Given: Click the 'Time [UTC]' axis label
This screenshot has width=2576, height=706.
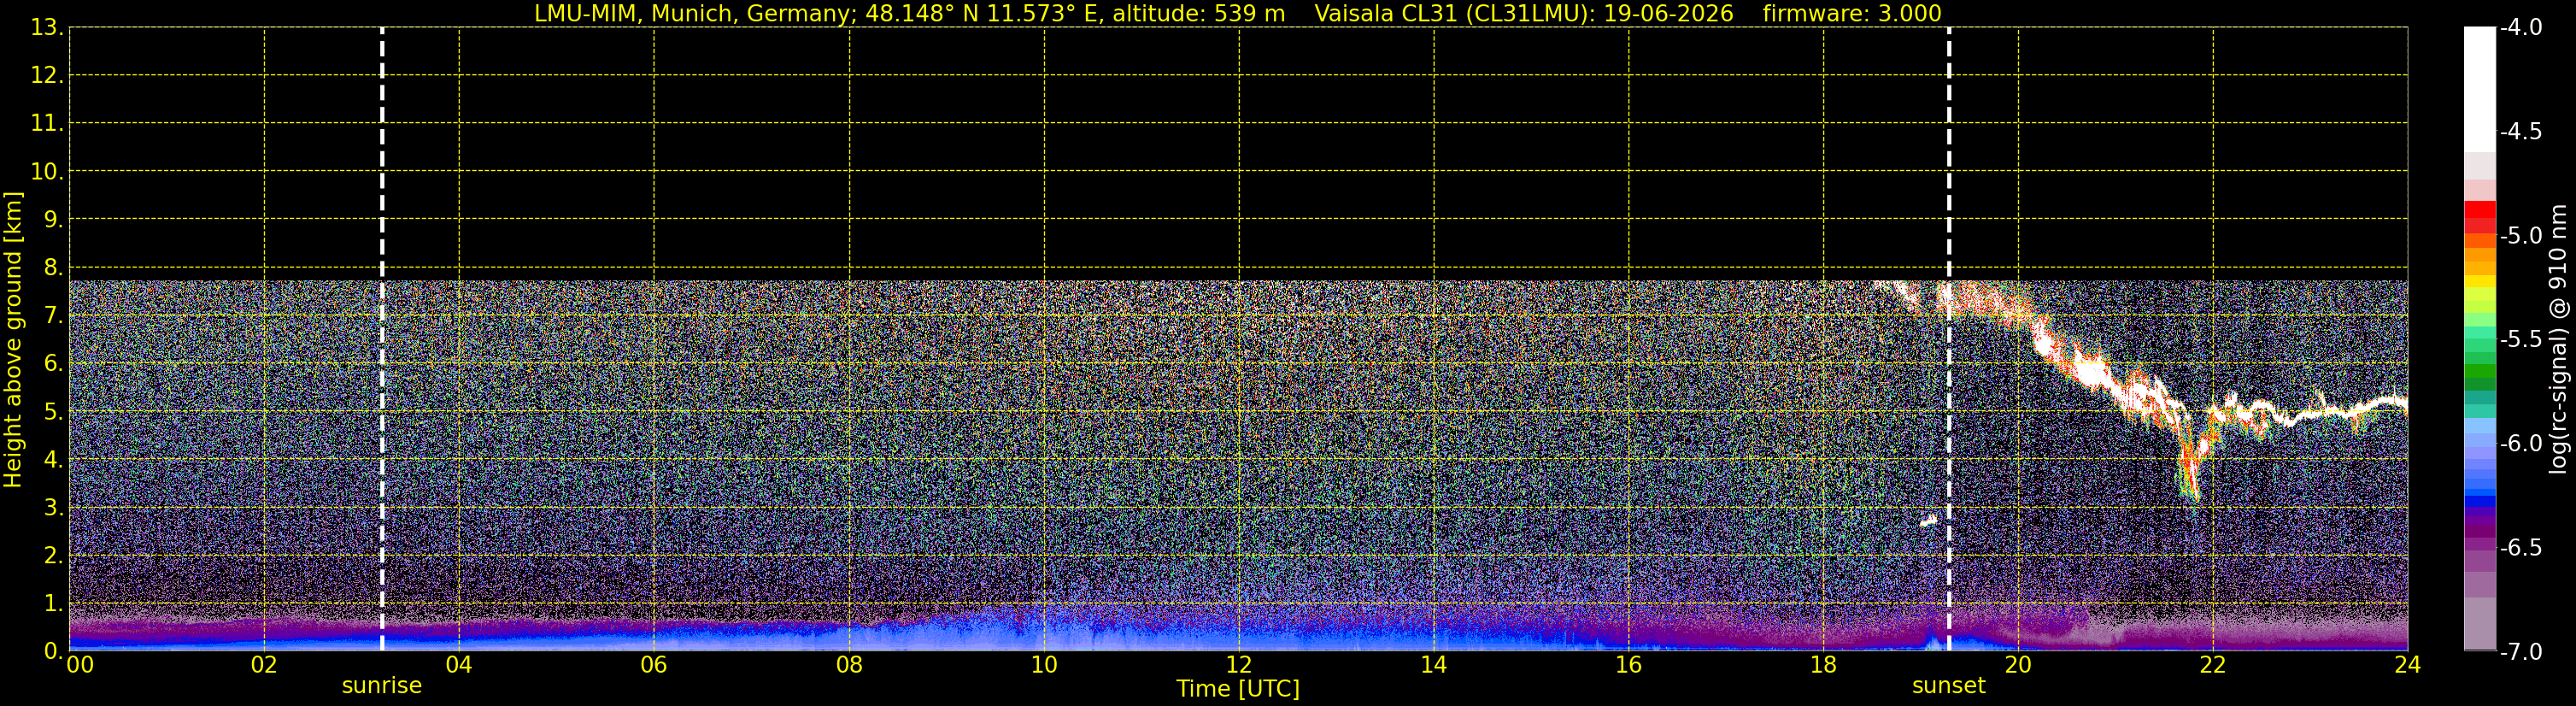Looking at the screenshot, I should 1238,689.
